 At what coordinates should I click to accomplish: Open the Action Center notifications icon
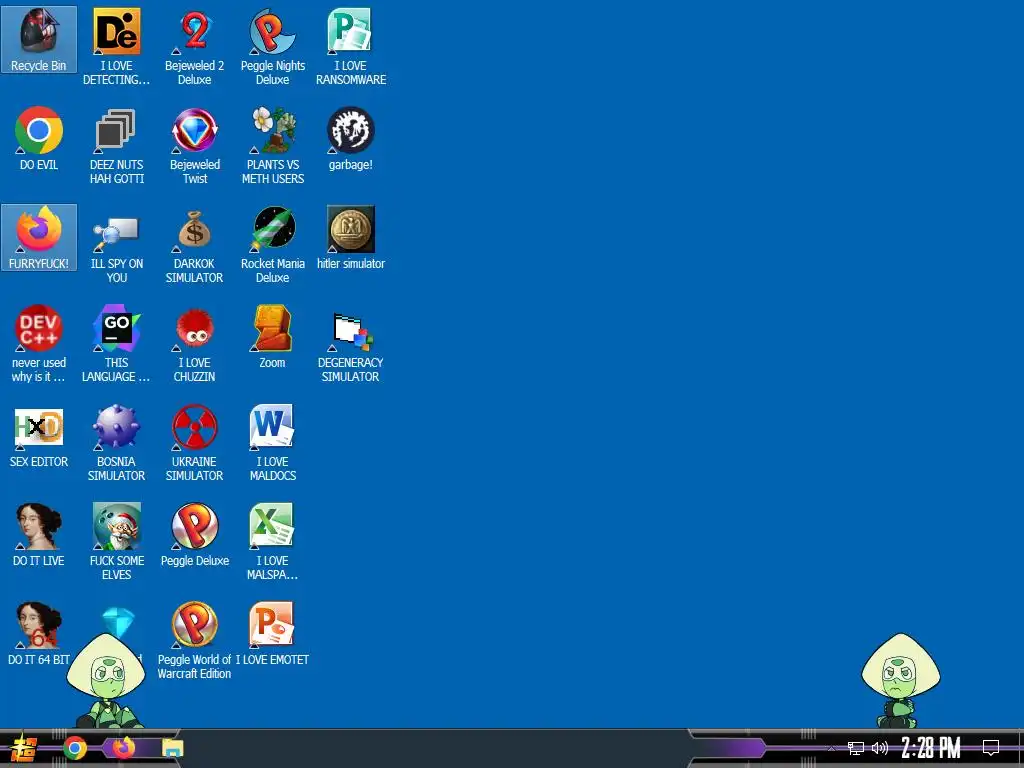[991, 748]
